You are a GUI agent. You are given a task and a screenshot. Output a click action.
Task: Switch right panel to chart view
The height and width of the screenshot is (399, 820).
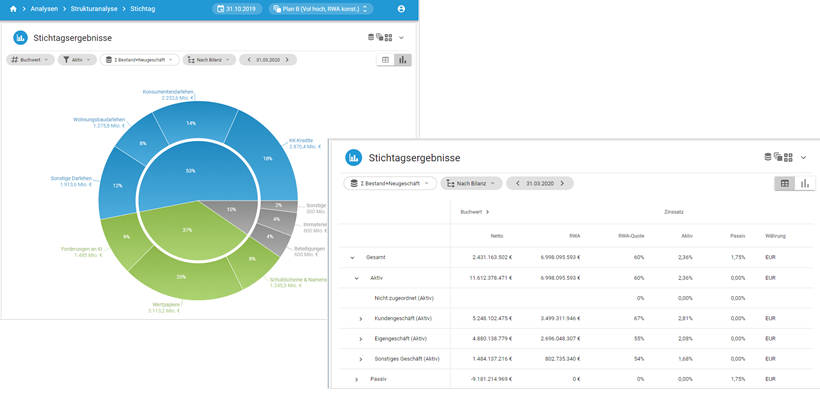(805, 184)
